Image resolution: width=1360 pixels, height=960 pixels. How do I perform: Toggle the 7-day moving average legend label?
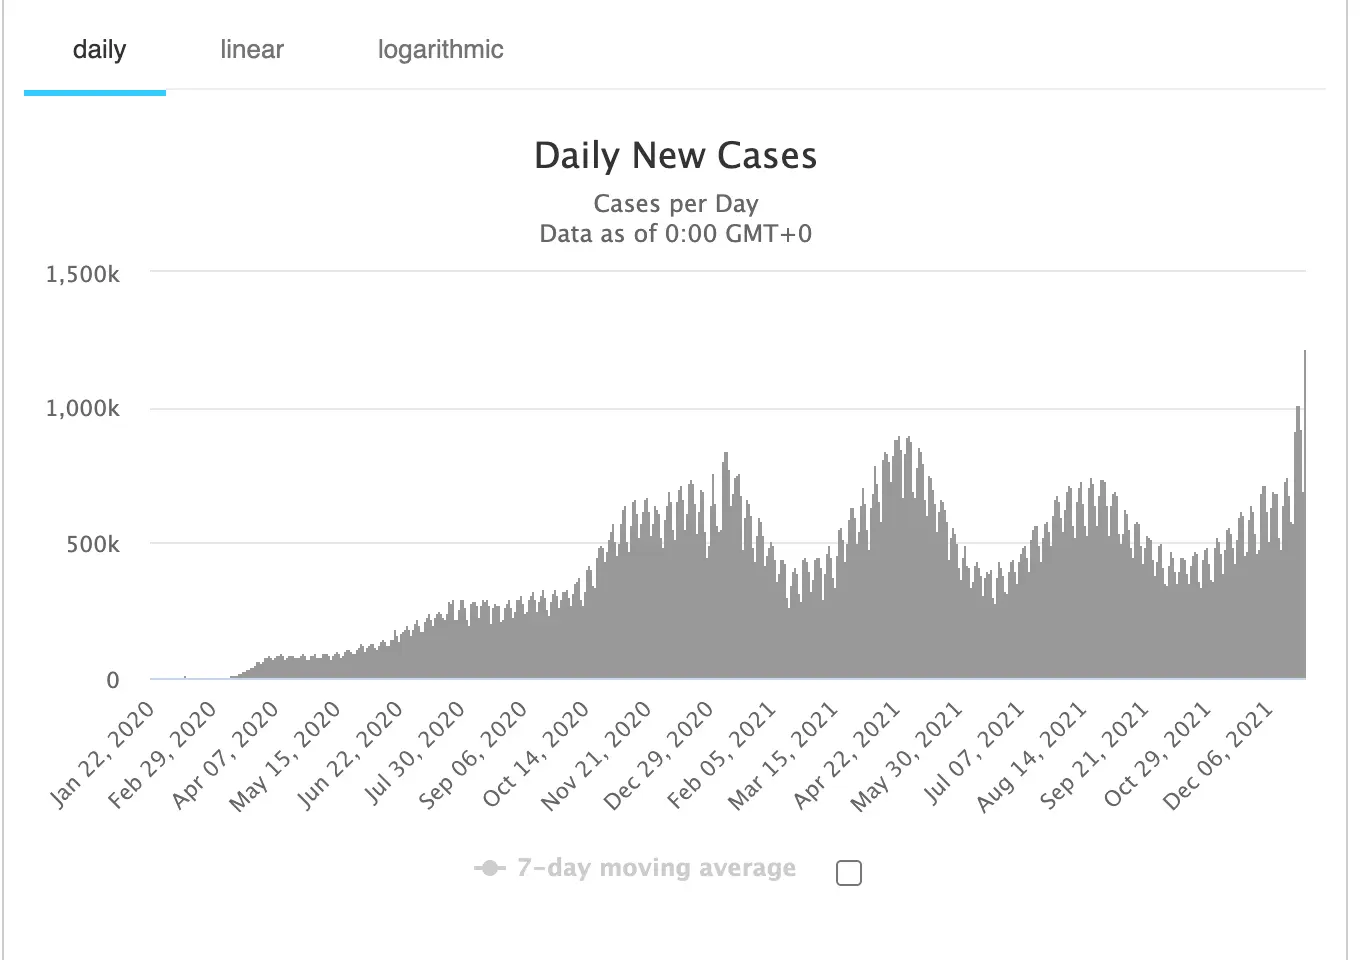(656, 868)
